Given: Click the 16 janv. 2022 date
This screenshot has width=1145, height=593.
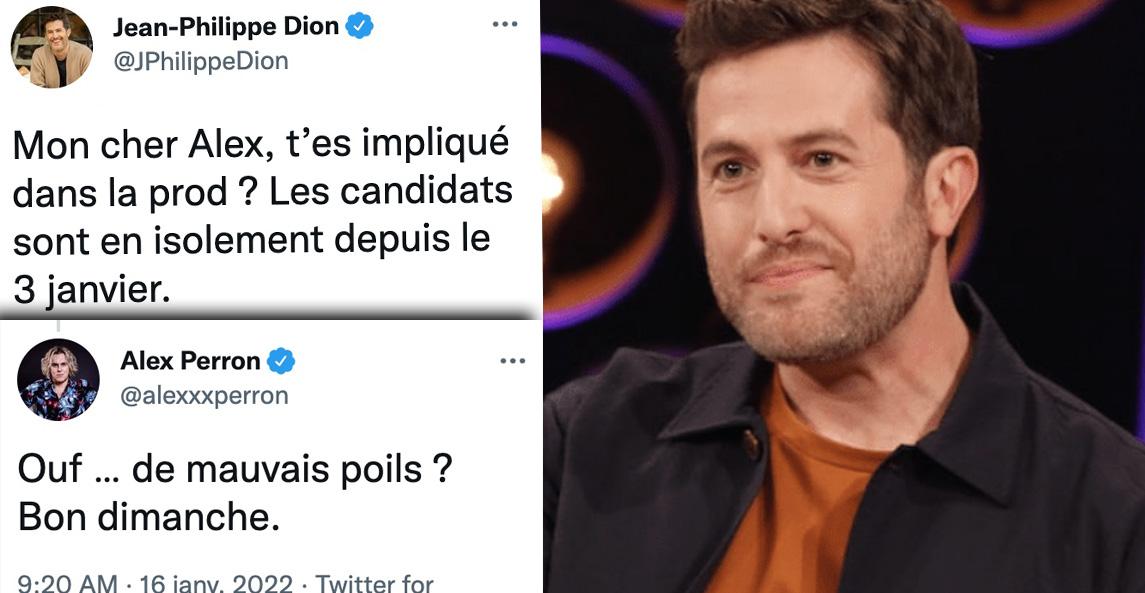Looking at the screenshot, I should pyautogui.click(x=215, y=584).
